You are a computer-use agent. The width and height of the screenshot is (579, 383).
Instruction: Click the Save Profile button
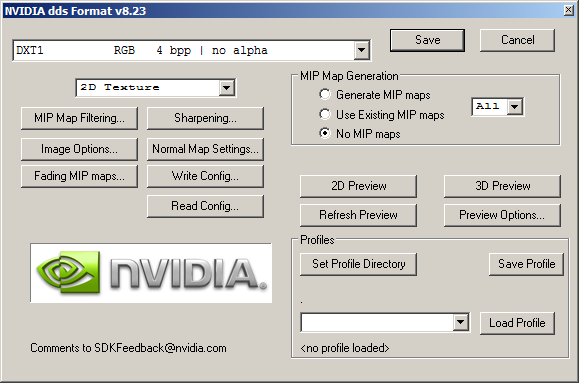[526, 264]
